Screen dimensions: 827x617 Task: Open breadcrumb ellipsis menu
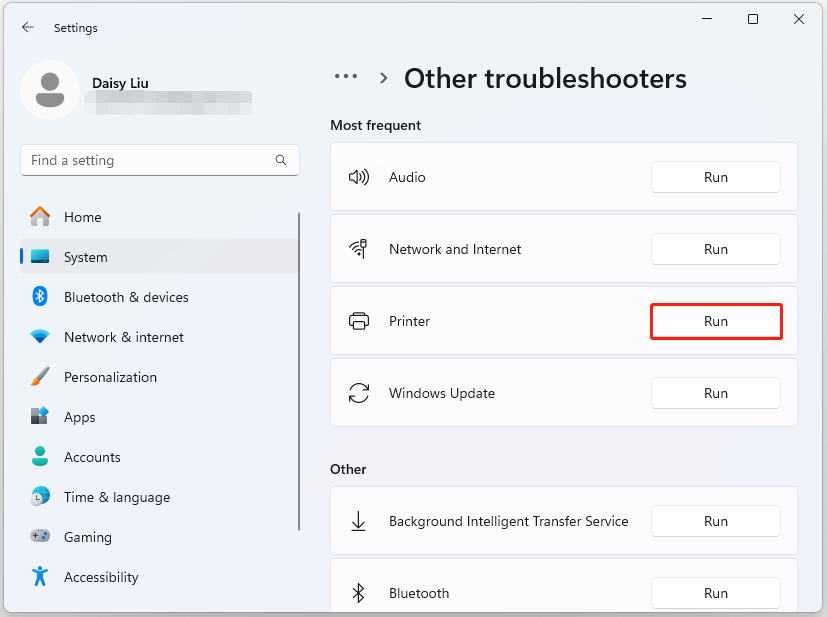click(x=346, y=77)
